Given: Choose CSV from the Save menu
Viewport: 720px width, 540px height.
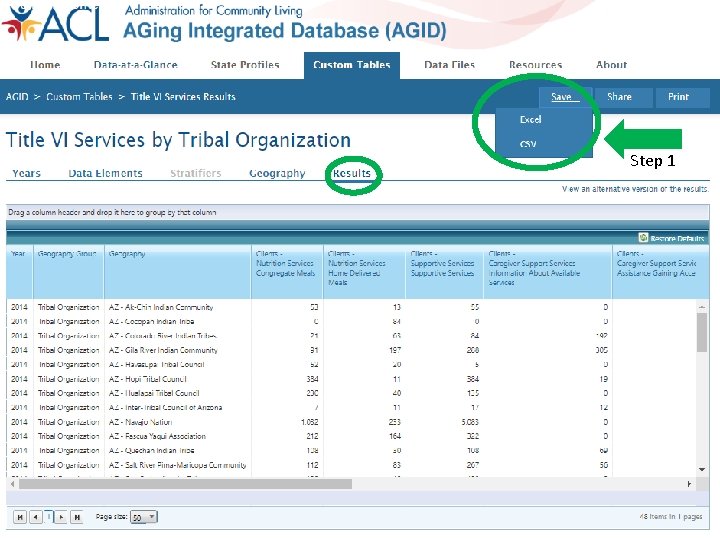Looking at the screenshot, I should (x=528, y=144).
